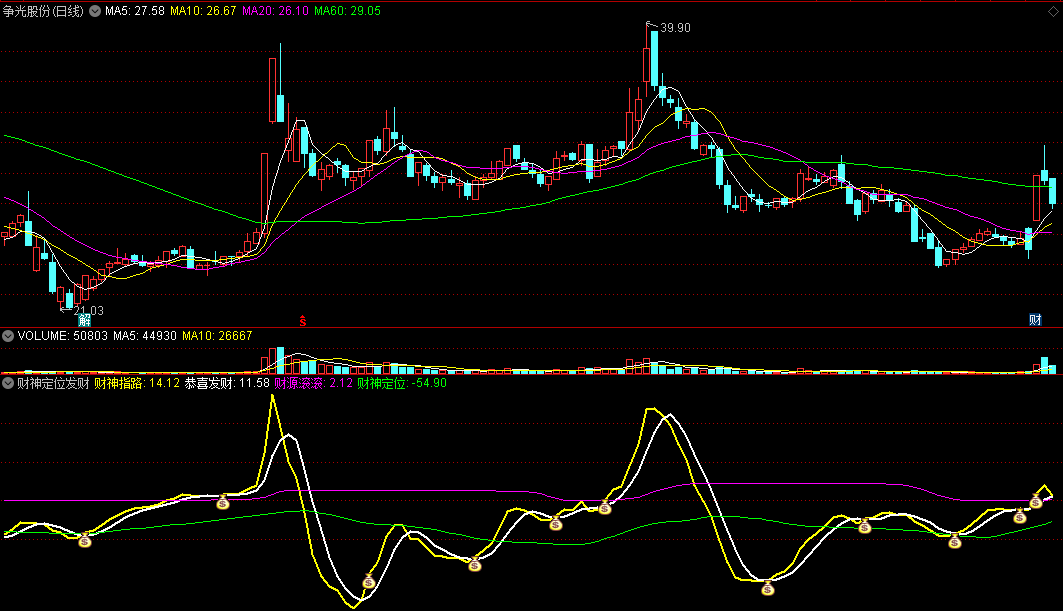The image size is (1063, 611).
Task: Select the 财神定位: -54.90 value
Action: click(x=402, y=383)
